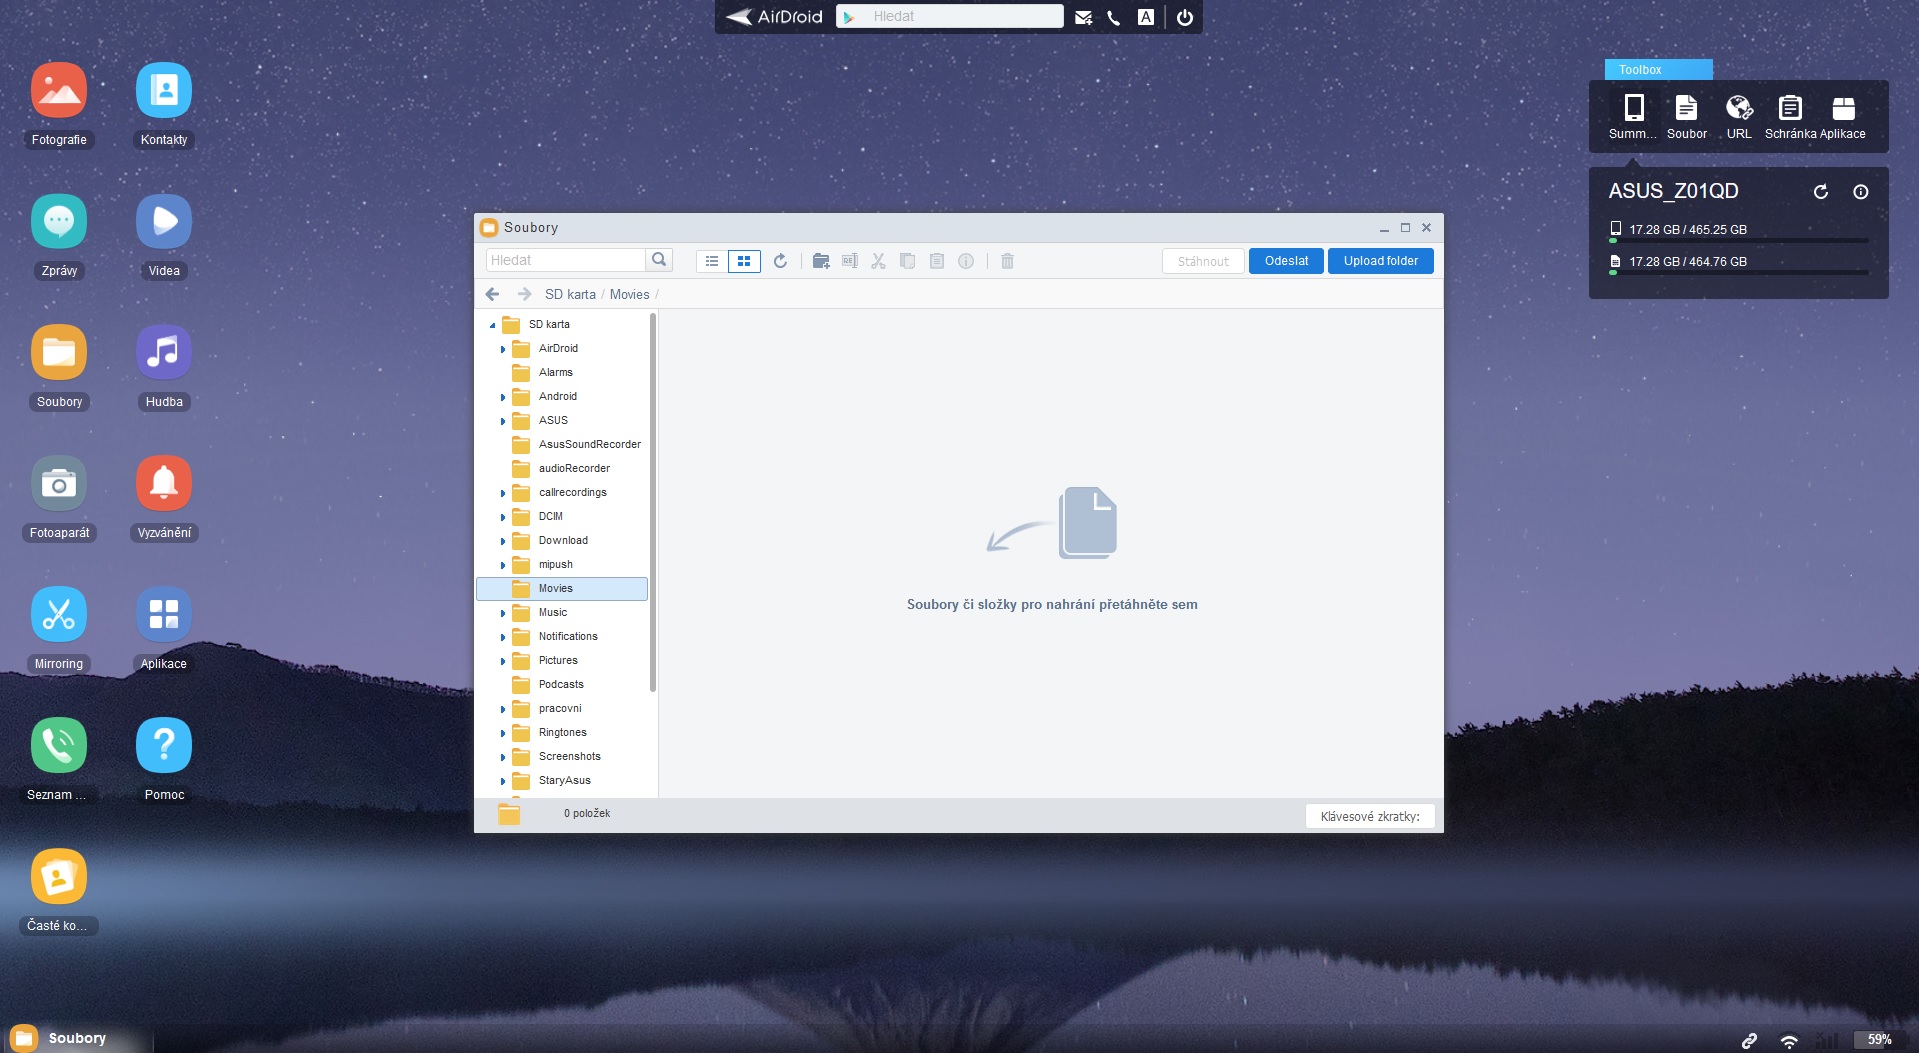The image size is (1919, 1053).
Task: Open the Hudba music desktop icon
Action: click(x=164, y=353)
